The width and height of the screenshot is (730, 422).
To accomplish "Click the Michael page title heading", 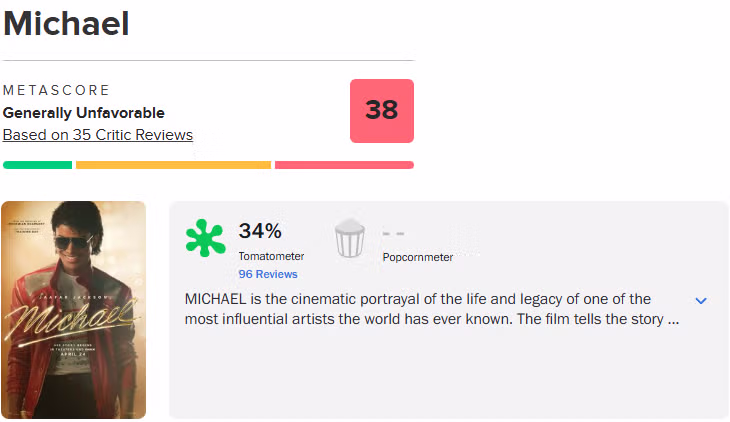I will [x=66, y=24].
